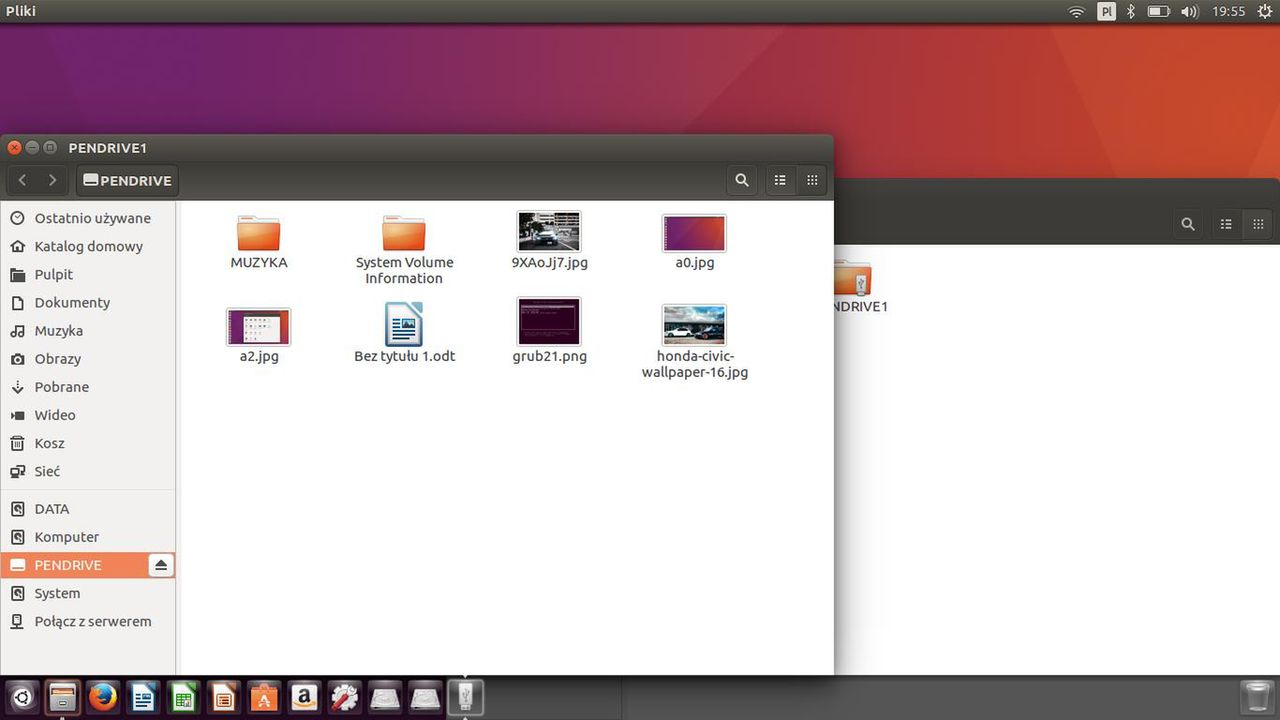Open Kosz trash in the sidebar
This screenshot has height=720, width=1280.
[88, 442]
